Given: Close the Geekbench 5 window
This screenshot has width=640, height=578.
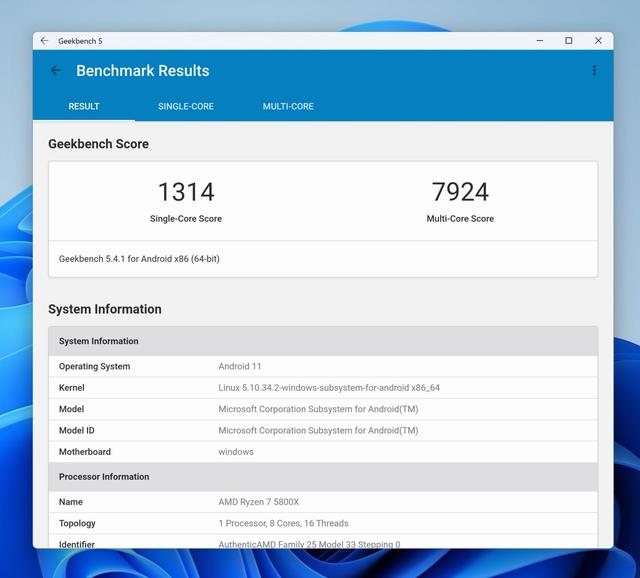Looking at the screenshot, I should 598,41.
